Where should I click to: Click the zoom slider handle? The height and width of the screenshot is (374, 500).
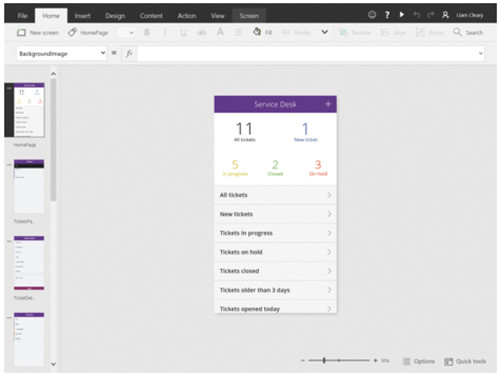pyautogui.click(x=324, y=360)
